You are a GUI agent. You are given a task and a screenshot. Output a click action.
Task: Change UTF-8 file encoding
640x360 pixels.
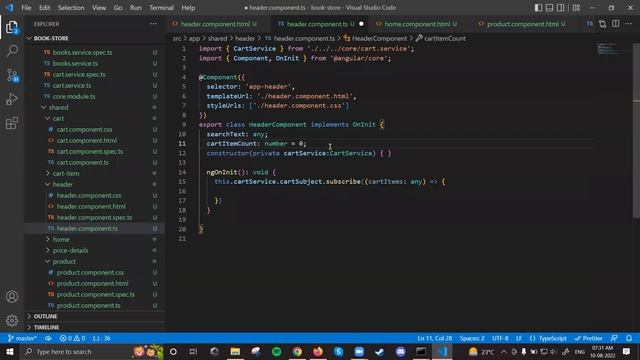500,338
